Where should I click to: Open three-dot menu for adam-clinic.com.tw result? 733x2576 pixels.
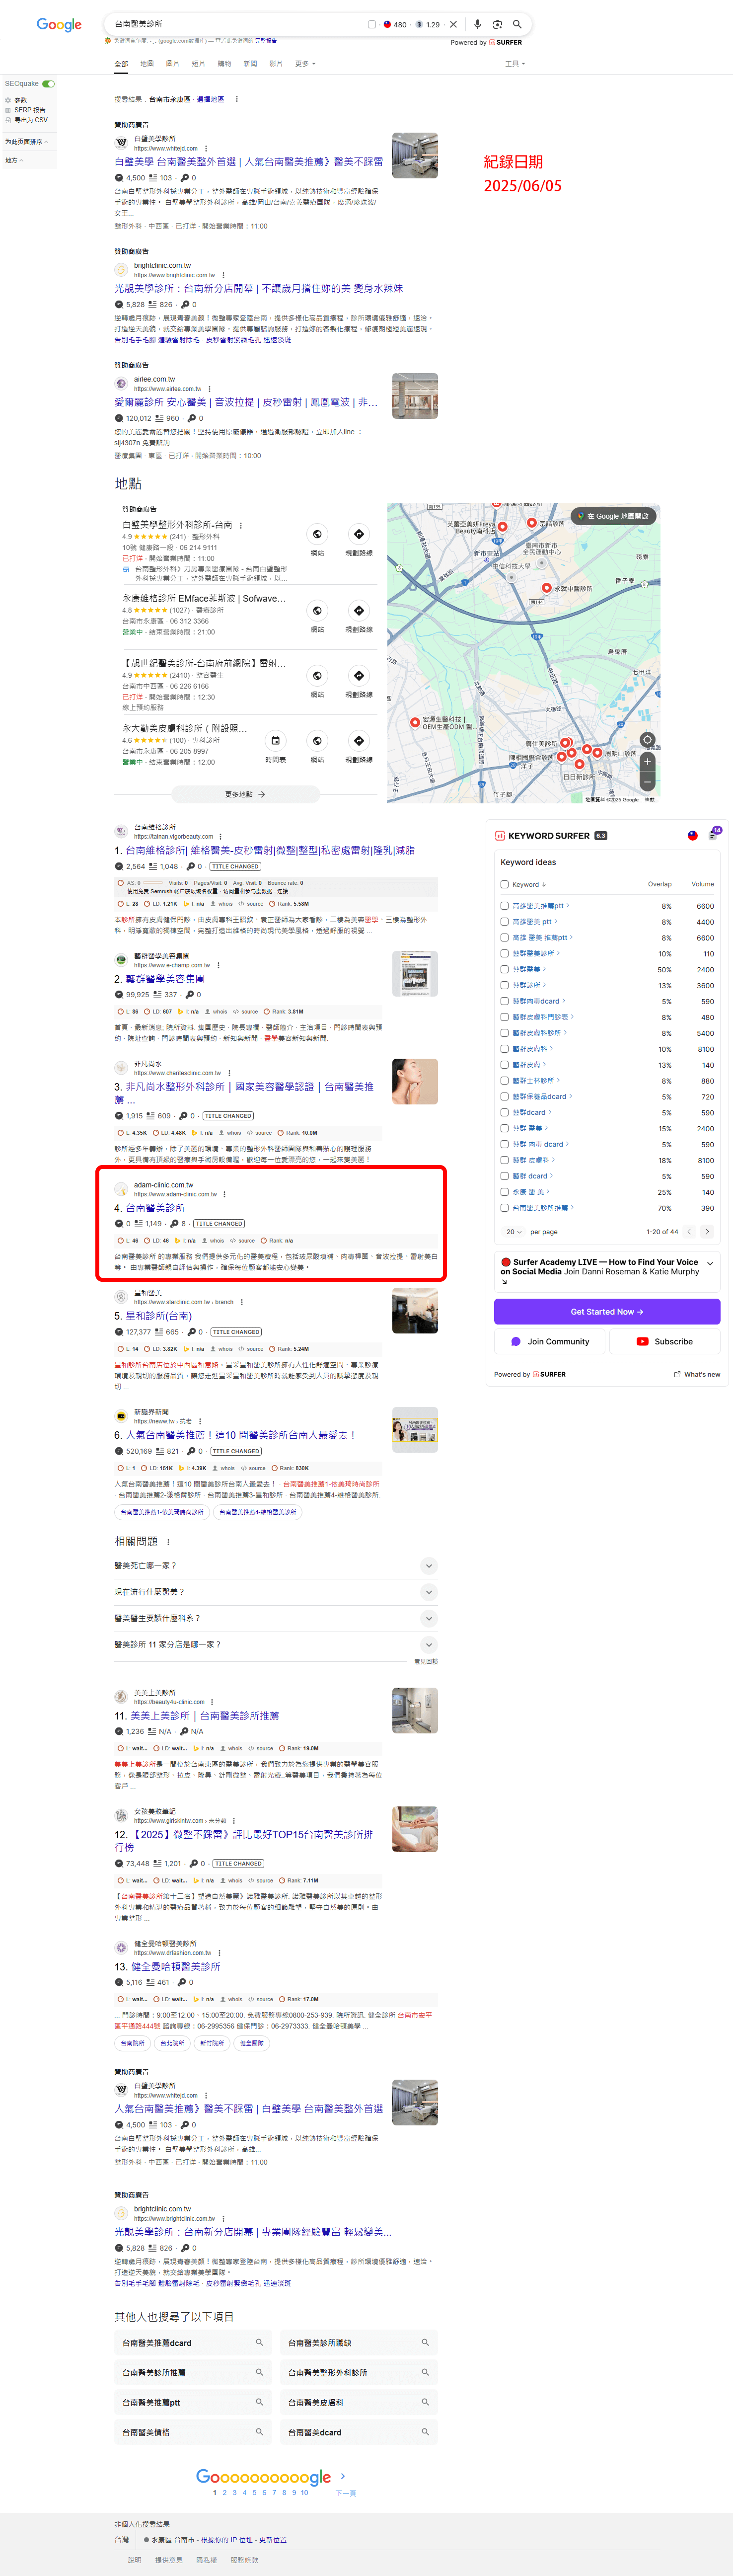coord(224,1194)
